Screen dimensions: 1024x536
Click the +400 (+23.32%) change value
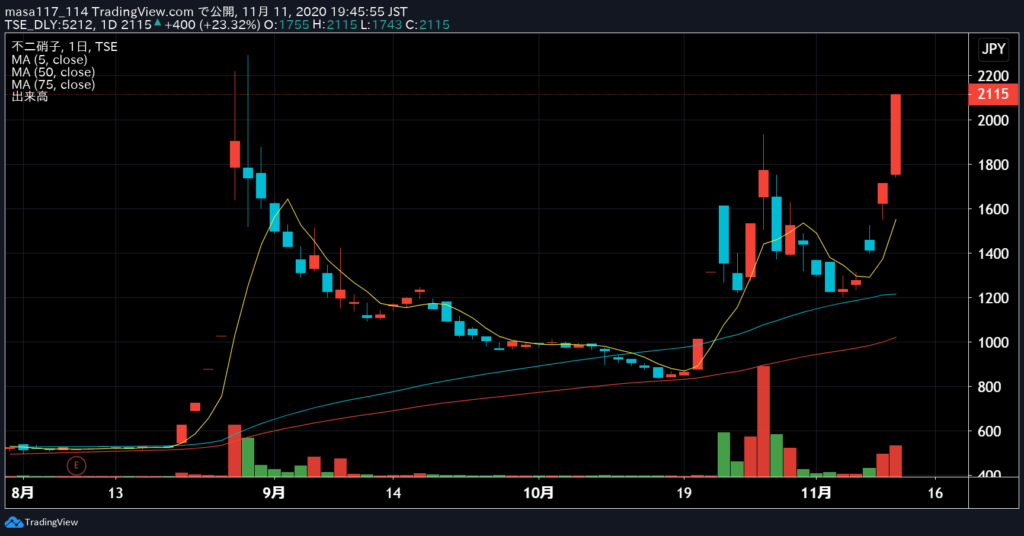212,25
